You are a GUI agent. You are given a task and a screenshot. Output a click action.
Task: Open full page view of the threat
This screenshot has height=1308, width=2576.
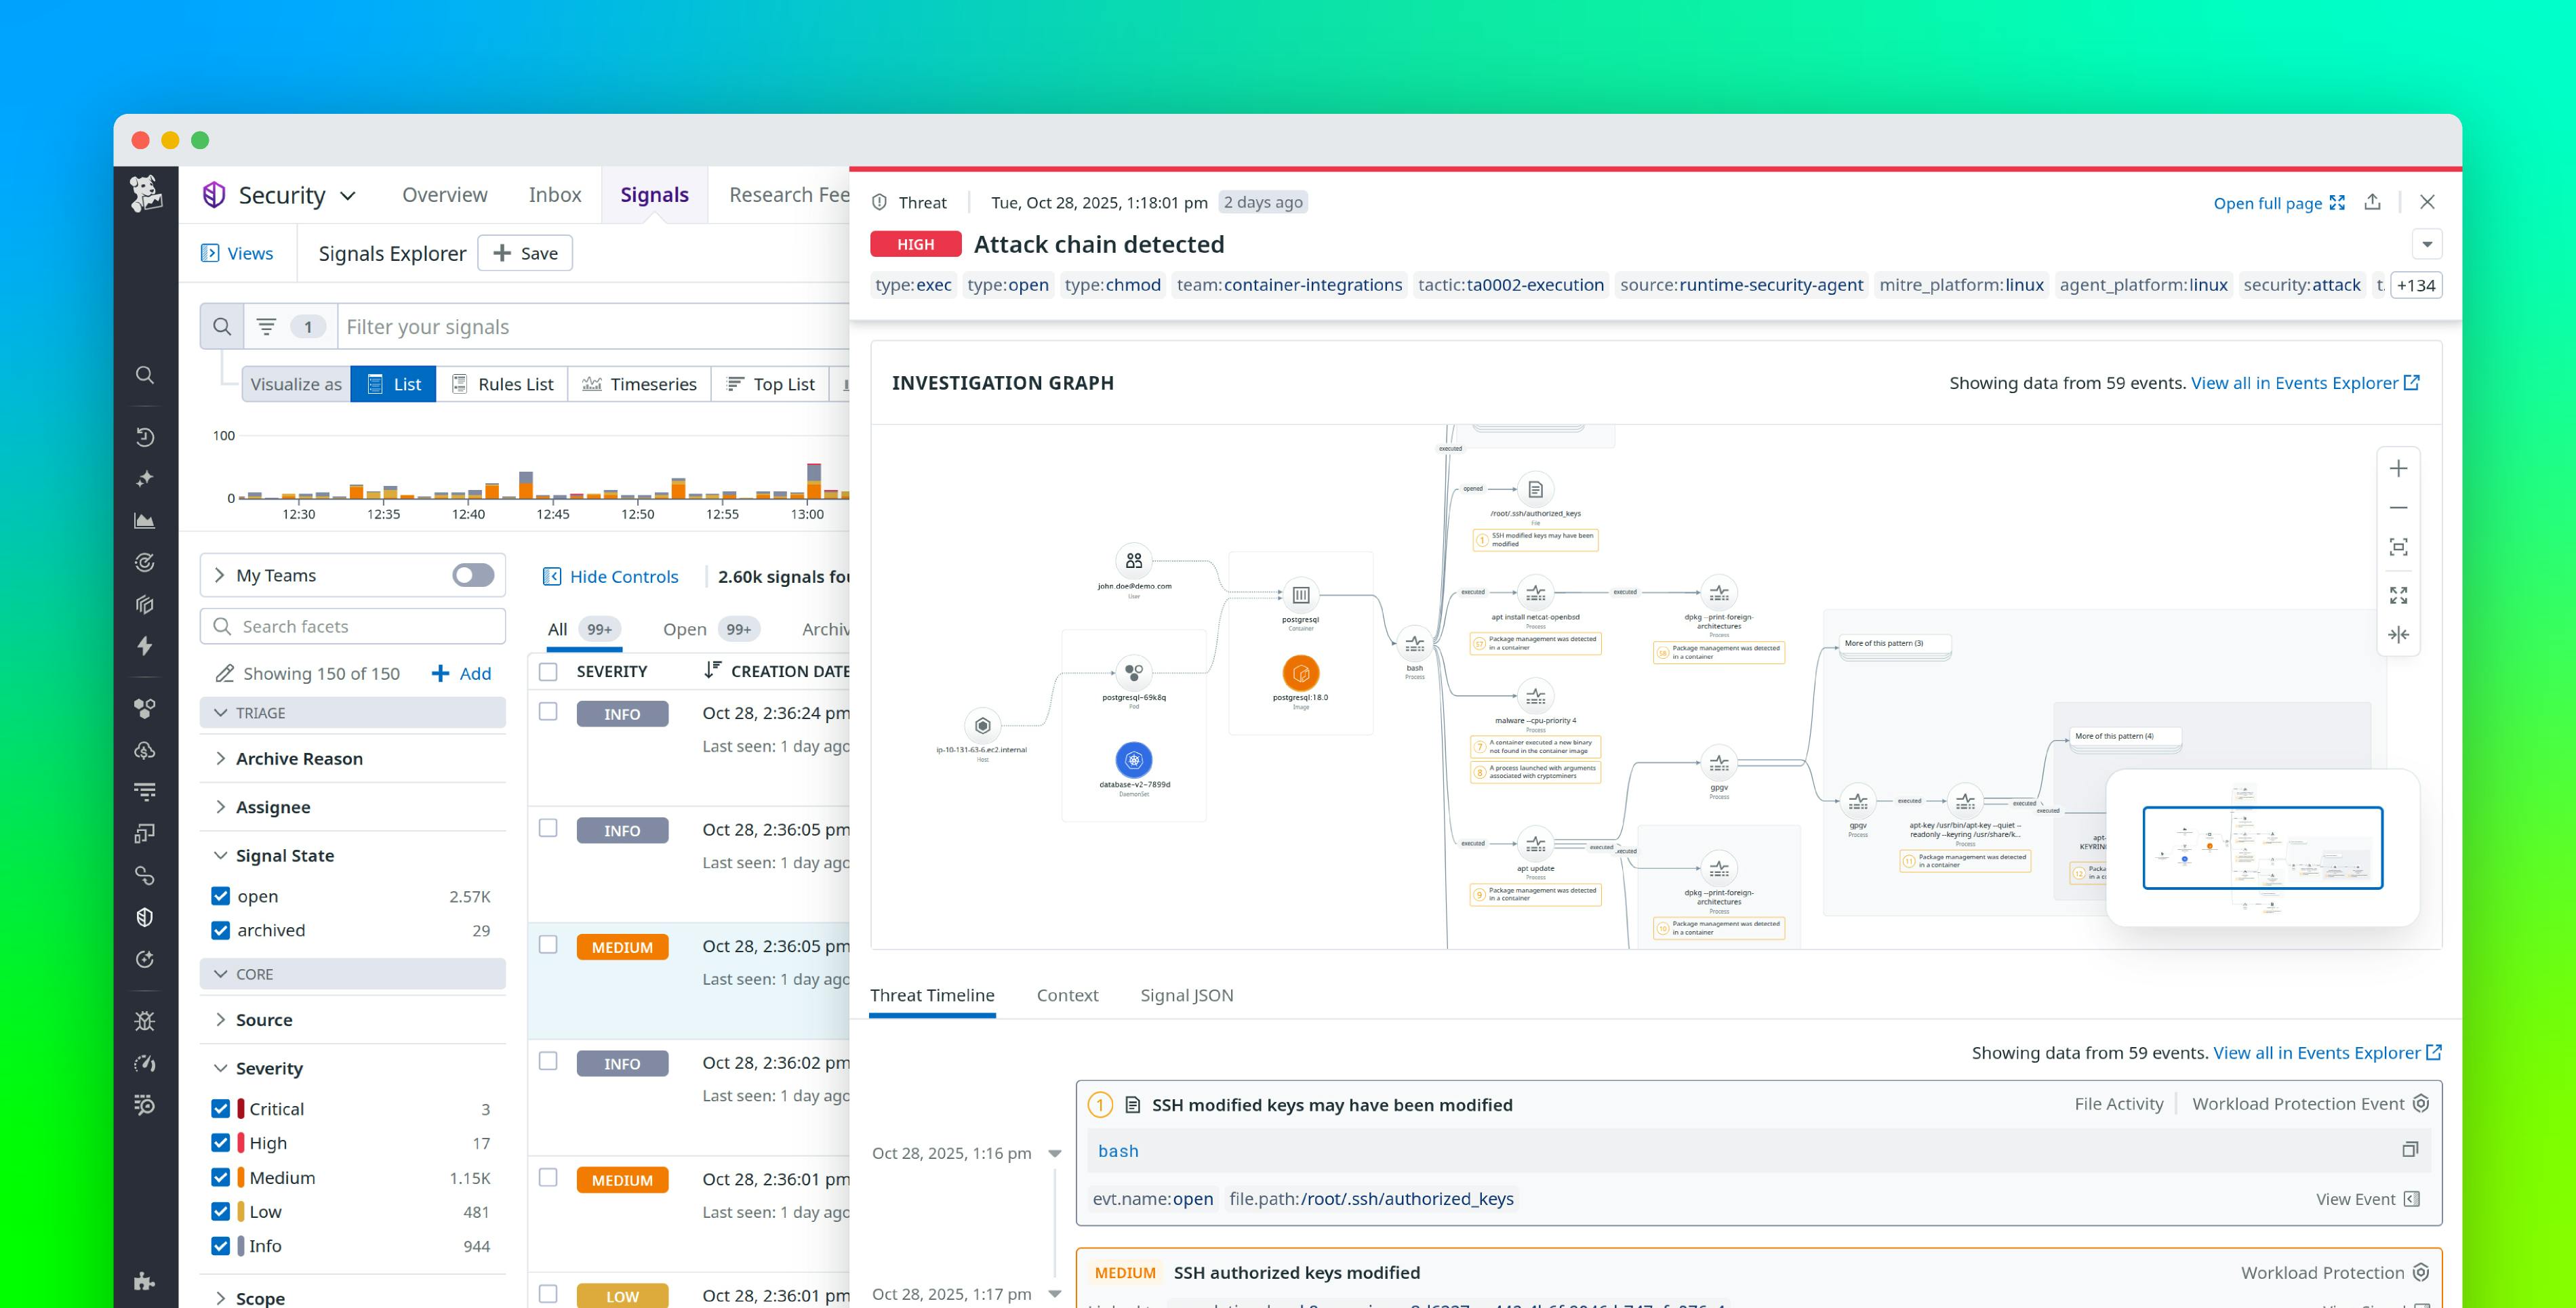[x=2270, y=203]
